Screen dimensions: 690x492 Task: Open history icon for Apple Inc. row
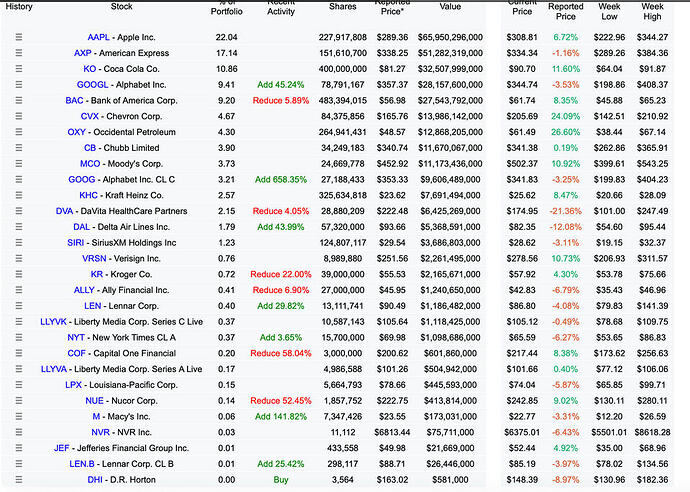18,37
